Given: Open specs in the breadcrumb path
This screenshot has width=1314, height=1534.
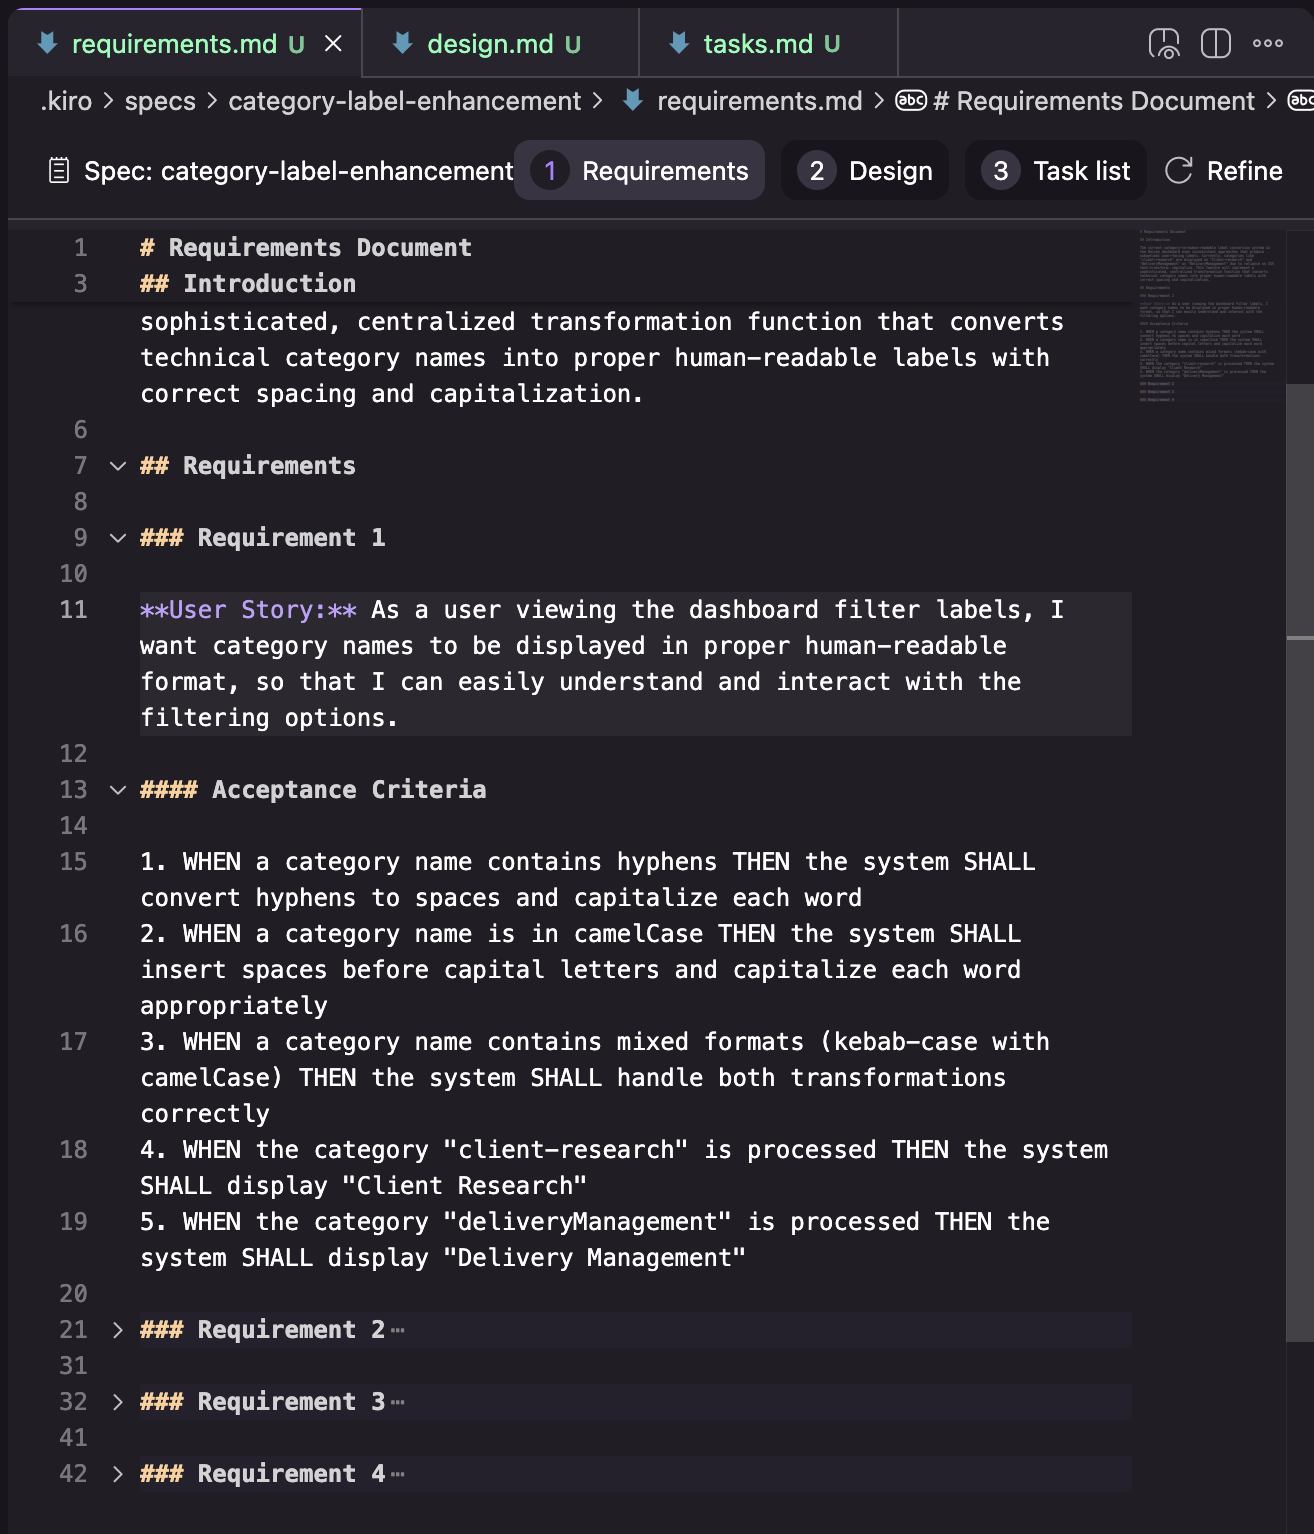Looking at the screenshot, I should (x=160, y=101).
